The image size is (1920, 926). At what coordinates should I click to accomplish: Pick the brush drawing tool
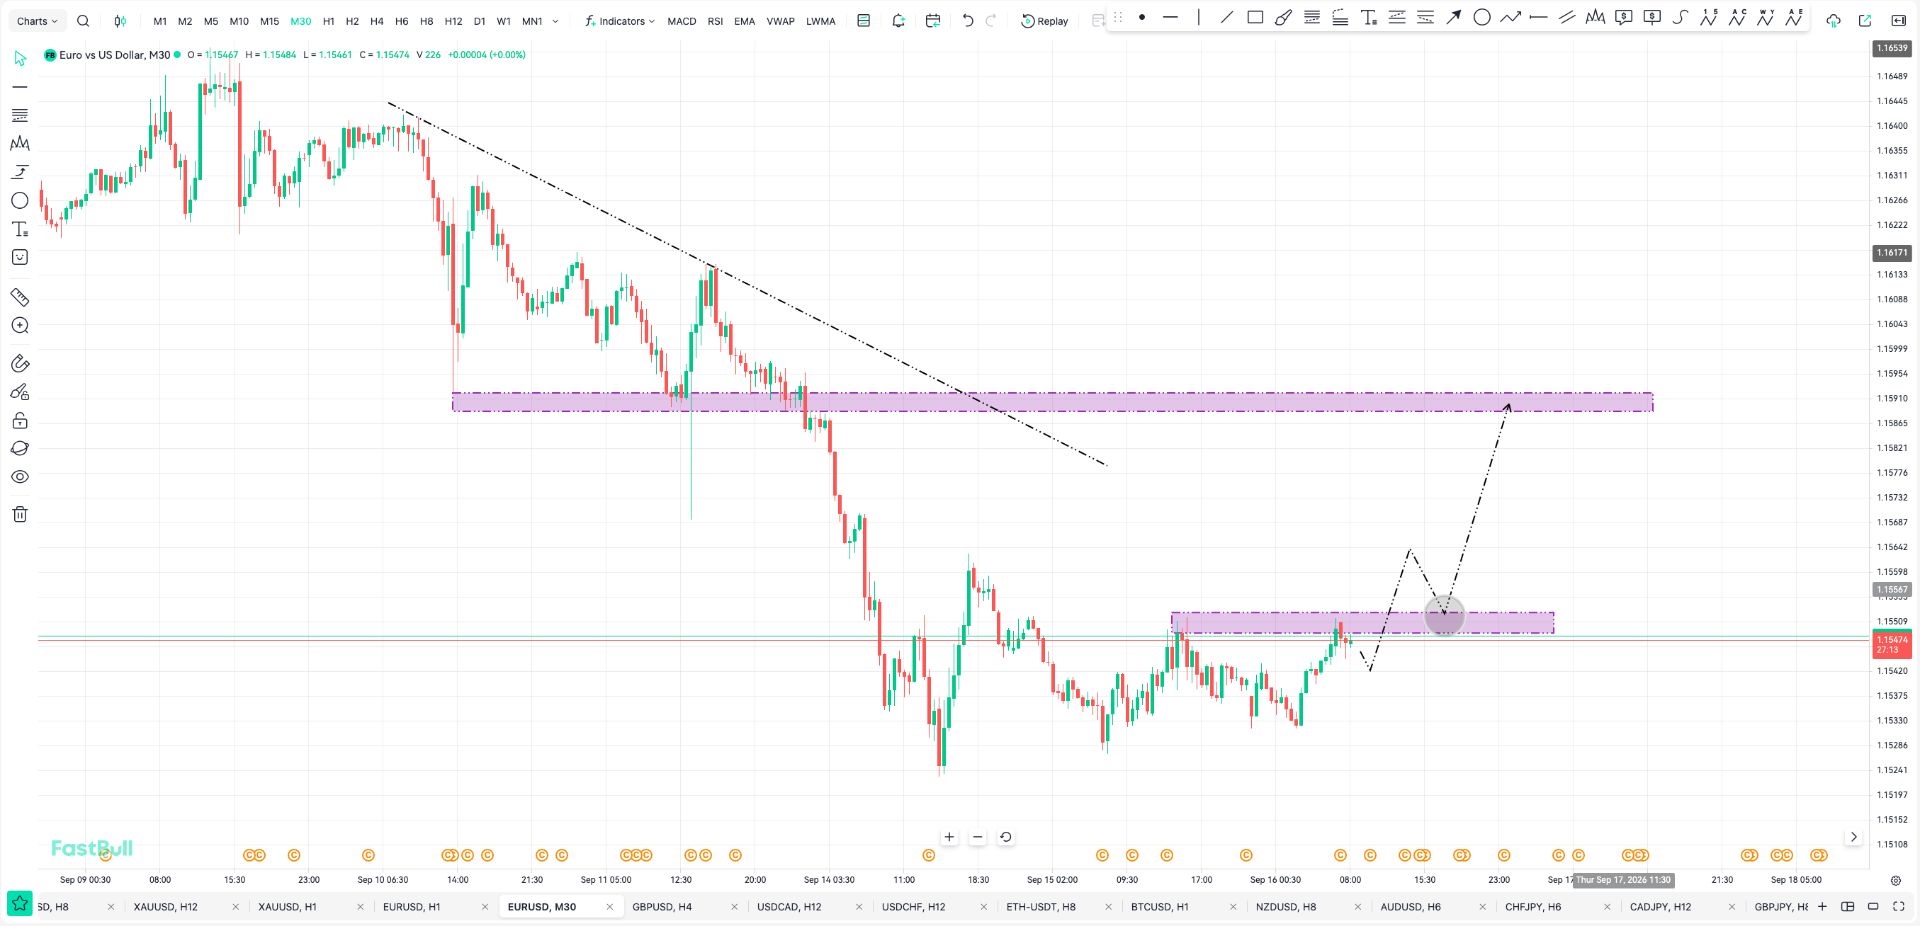(1283, 17)
